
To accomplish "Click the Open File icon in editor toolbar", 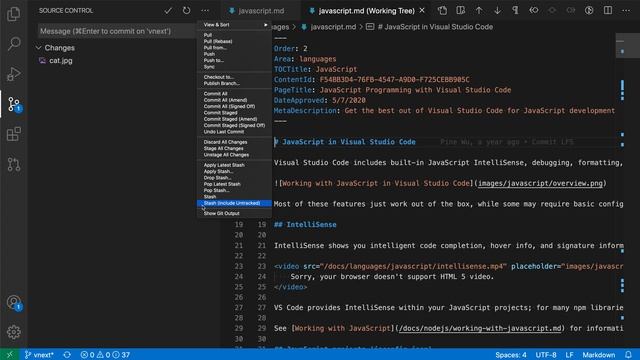I will [x=442, y=11].
